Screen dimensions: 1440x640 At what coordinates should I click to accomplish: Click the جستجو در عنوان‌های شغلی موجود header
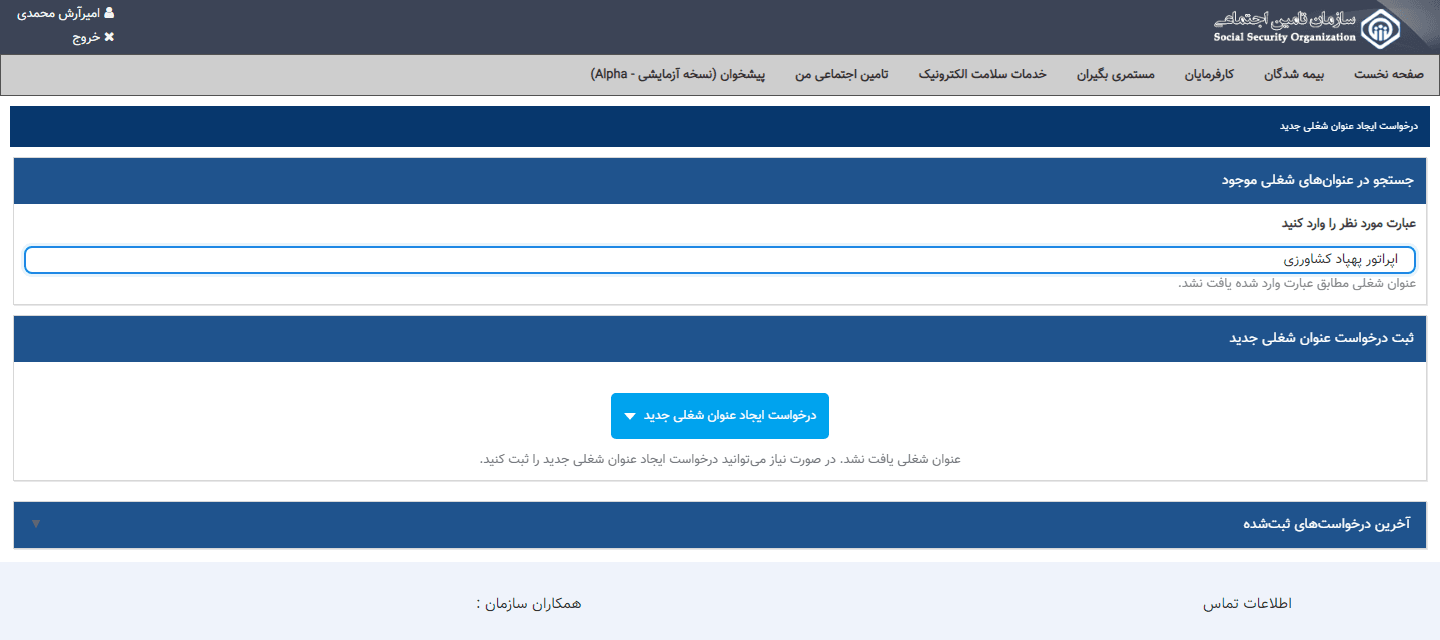coord(1318,181)
